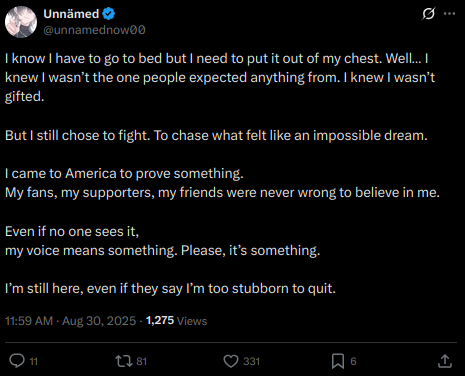The height and width of the screenshot is (376, 465).
Task: Open the 11:59 AM timestamp link
Action: (29, 321)
